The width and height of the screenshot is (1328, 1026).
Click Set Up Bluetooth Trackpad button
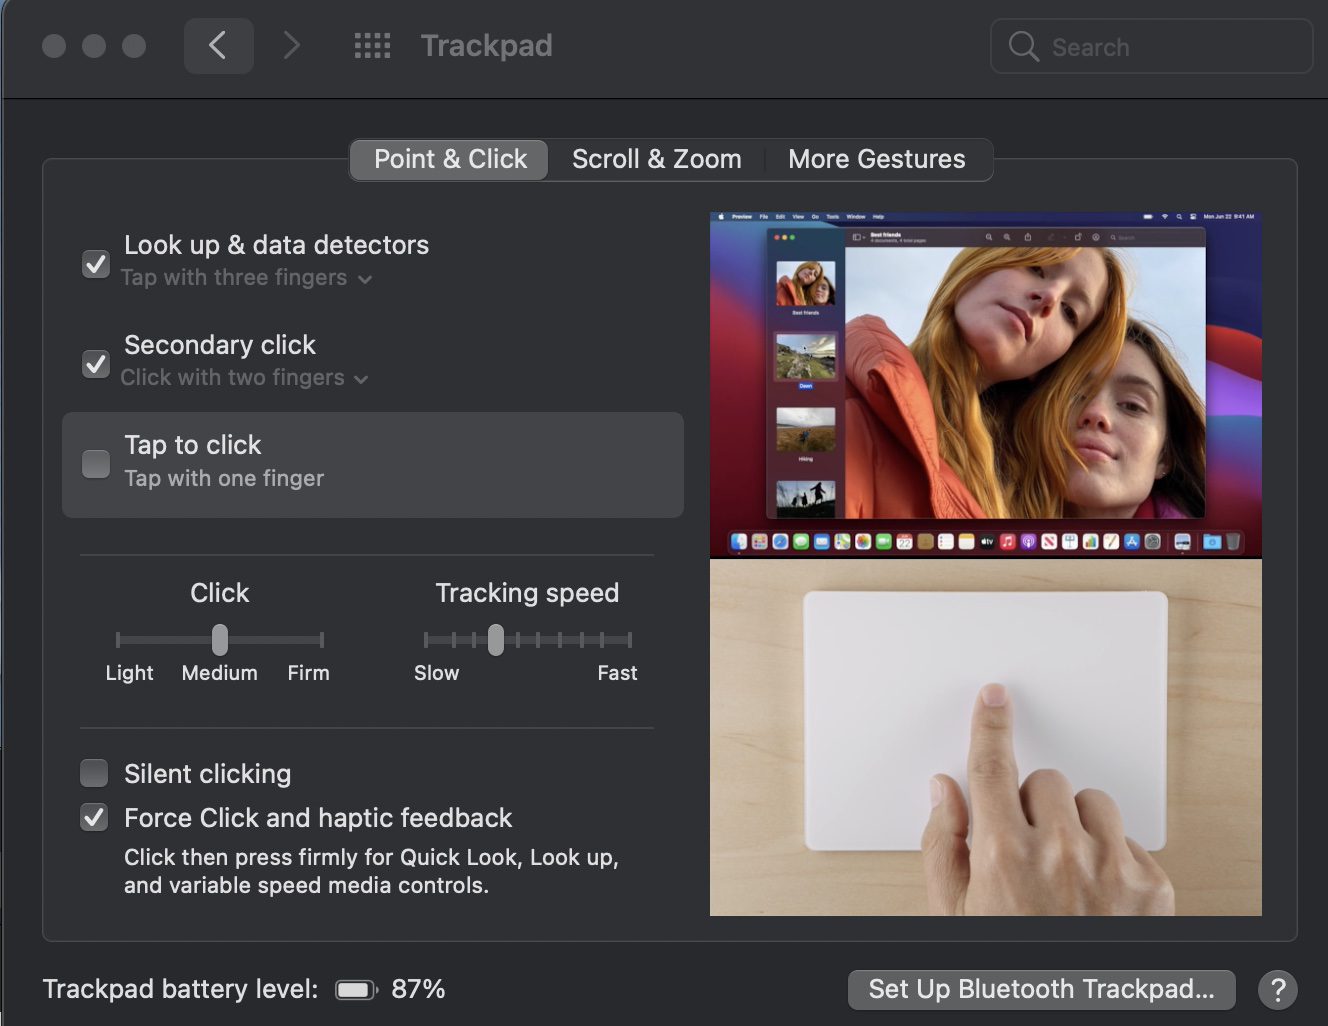[1041, 990]
